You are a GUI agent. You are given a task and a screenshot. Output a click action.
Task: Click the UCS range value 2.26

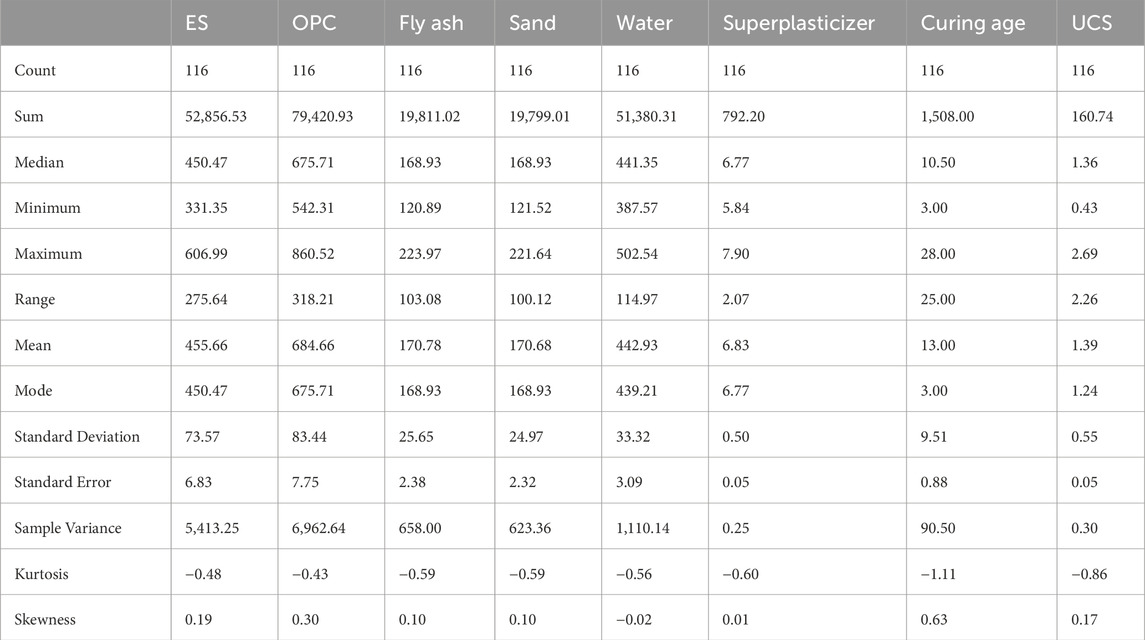click(1083, 299)
